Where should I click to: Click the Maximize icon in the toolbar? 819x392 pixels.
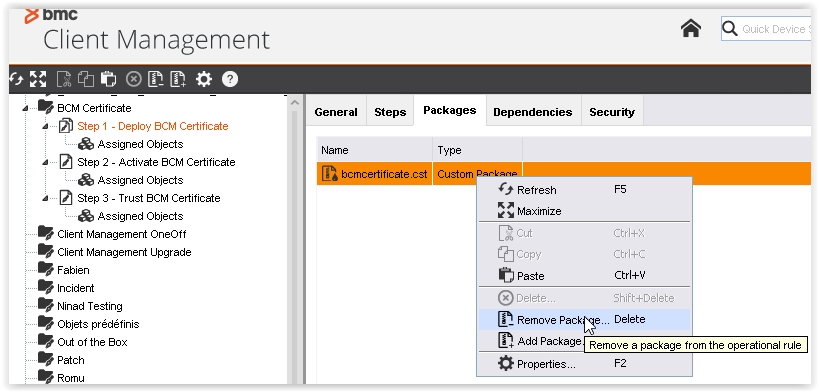38,79
